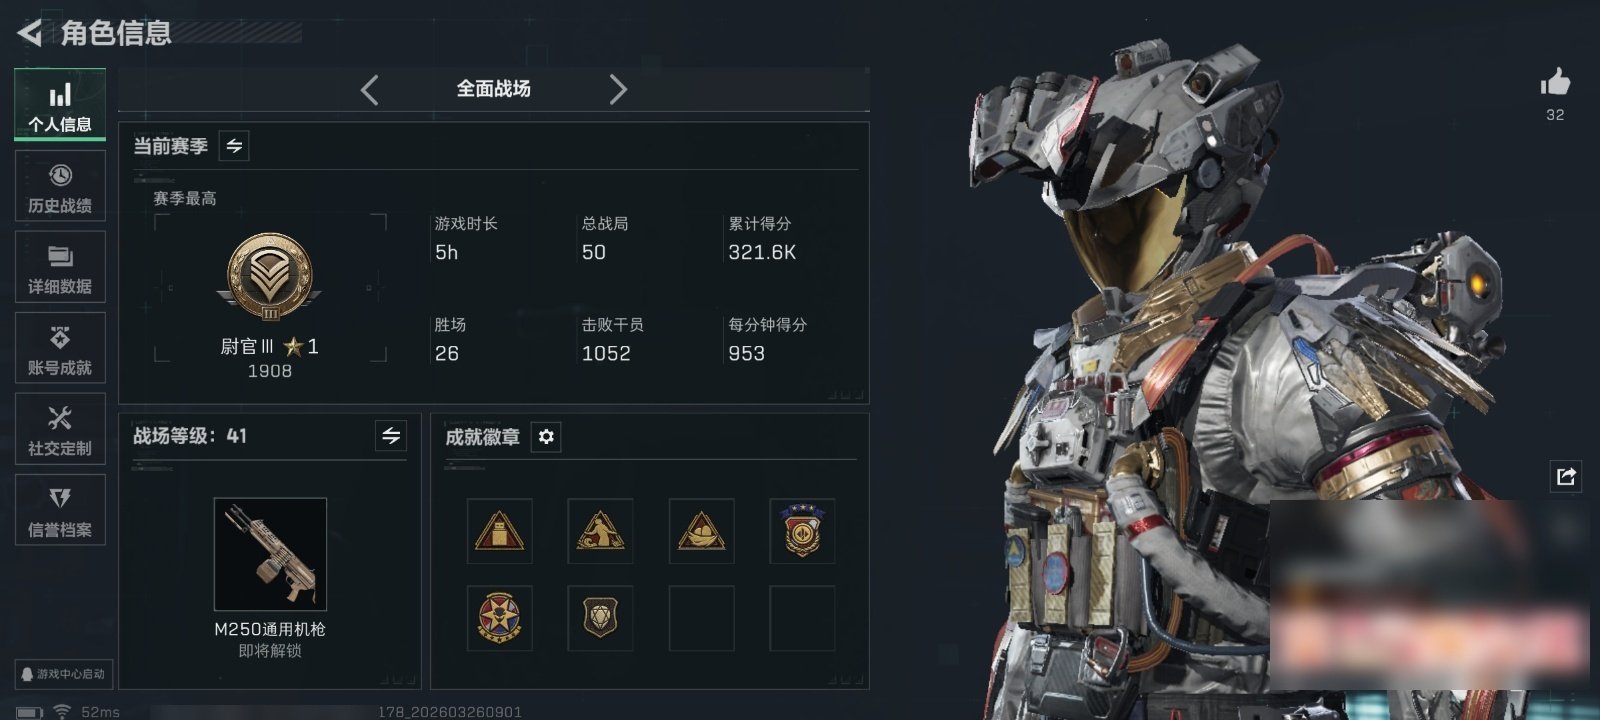This screenshot has width=1600, height=720.
Task: Open the 详细数据 tab
Action: tap(60, 267)
